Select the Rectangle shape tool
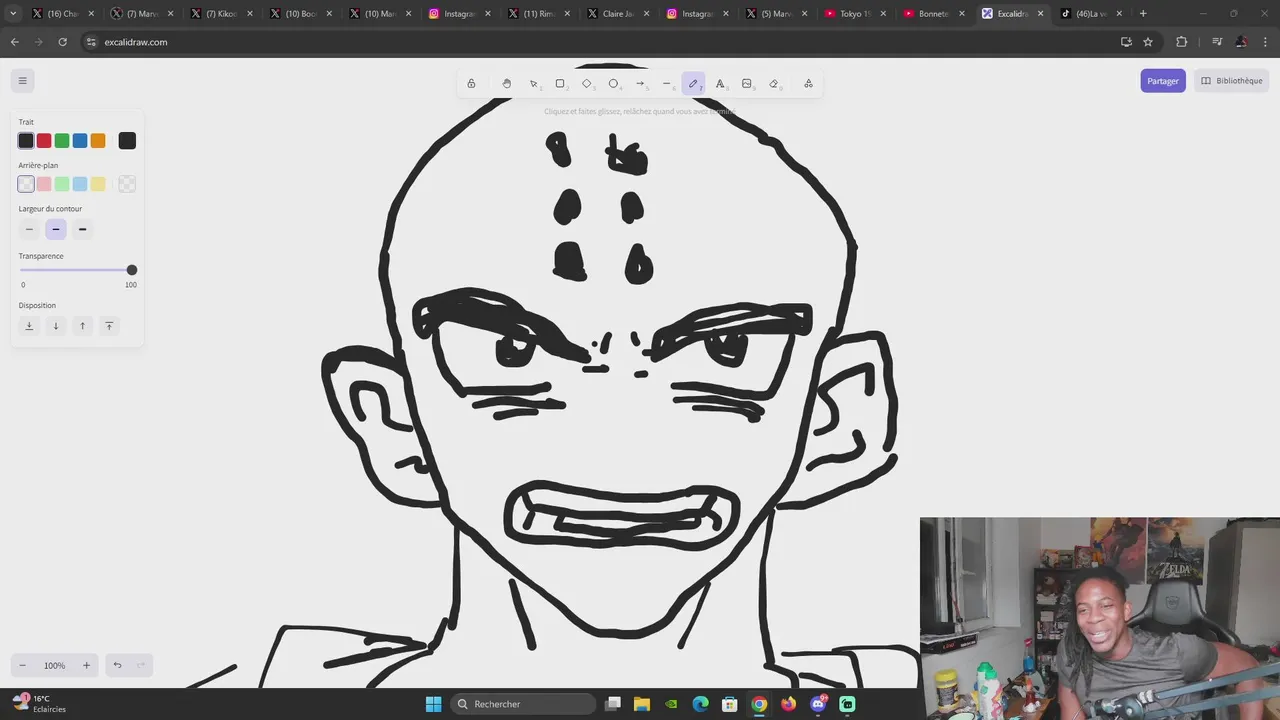This screenshot has width=1280, height=720. click(x=560, y=83)
